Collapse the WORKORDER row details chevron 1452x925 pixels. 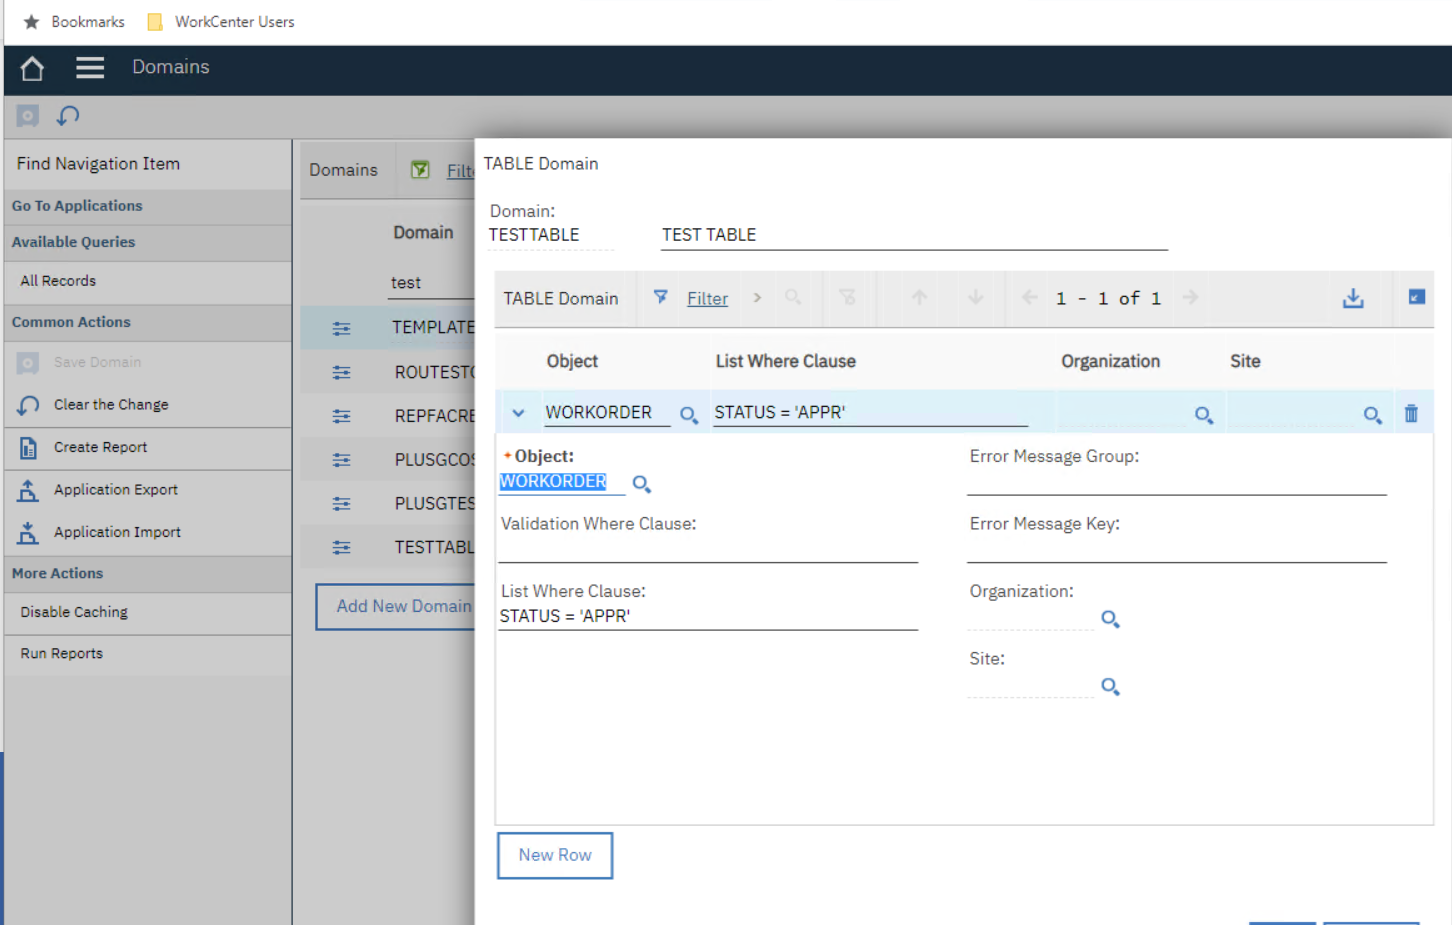click(x=518, y=412)
